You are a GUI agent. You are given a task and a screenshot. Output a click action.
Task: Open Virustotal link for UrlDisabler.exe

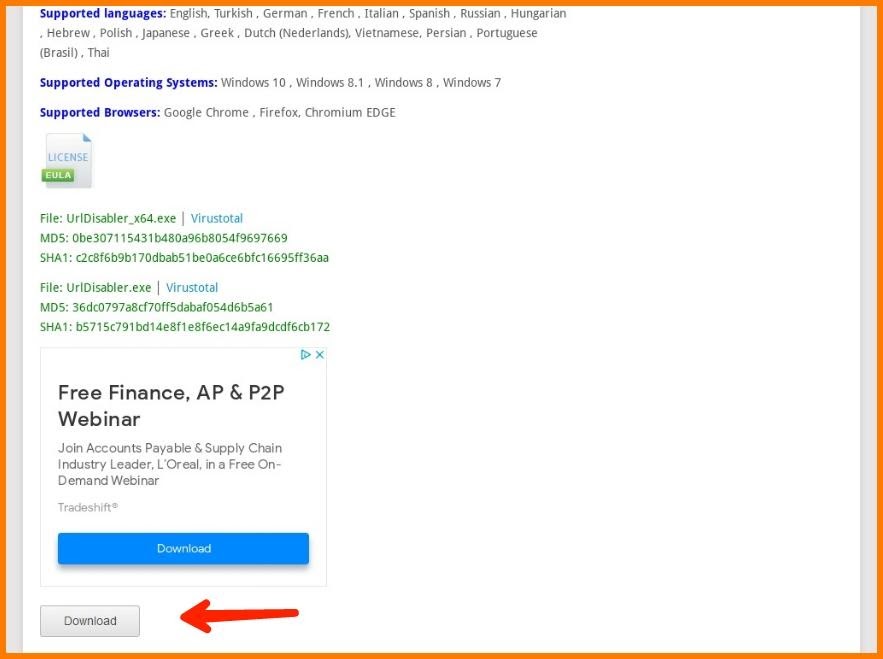click(x=192, y=288)
